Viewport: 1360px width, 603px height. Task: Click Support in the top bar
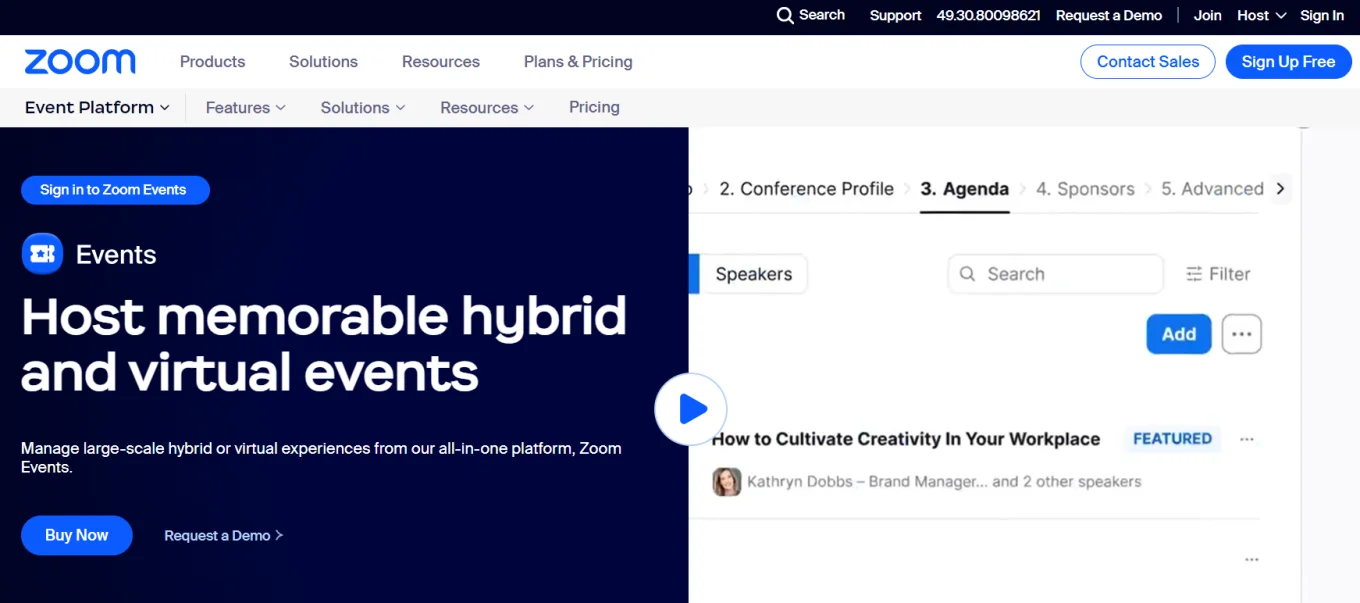click(x=895, y=15)
